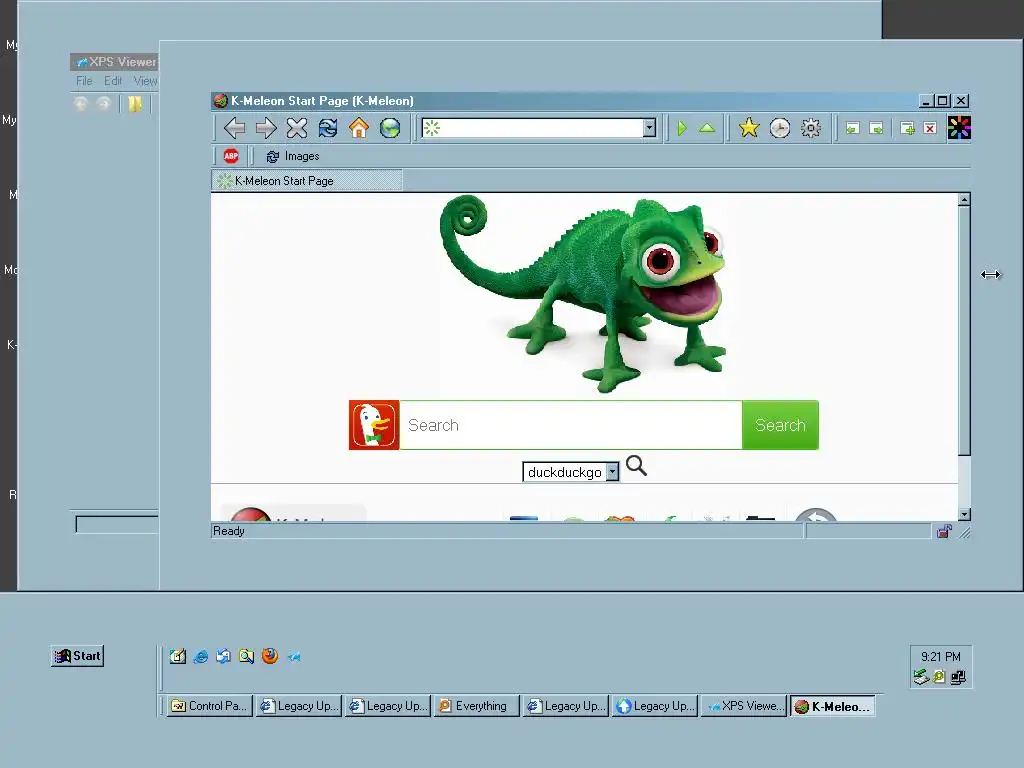Click the Forward icon in the XPS Viewer toolbar
Screen dimensions: 1024x768
(104, 104)
